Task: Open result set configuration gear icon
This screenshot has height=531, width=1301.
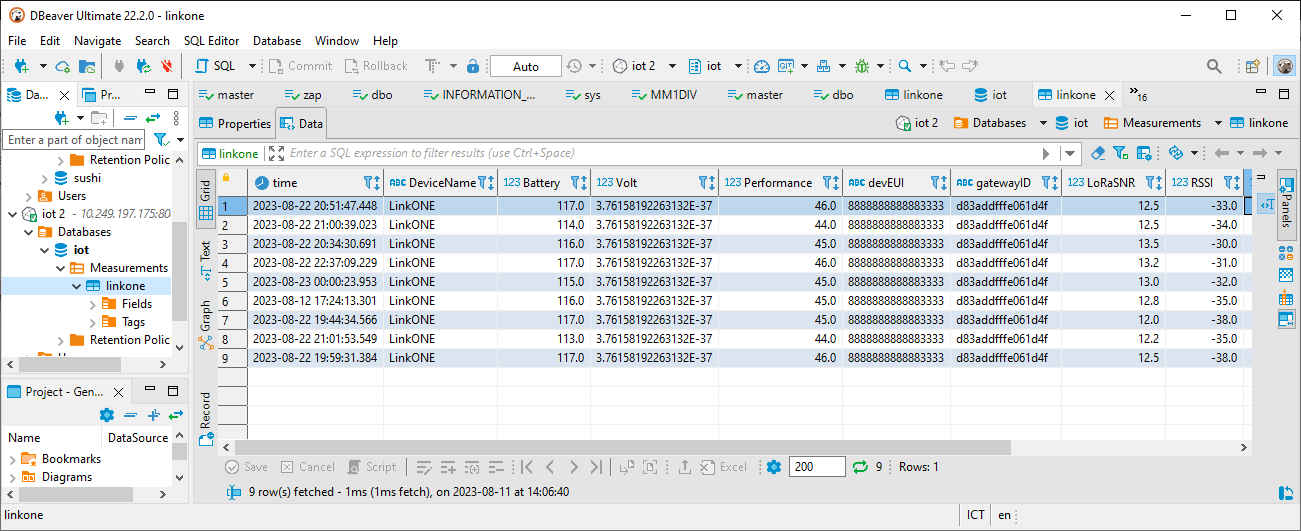Action: (x=773, y=467)
